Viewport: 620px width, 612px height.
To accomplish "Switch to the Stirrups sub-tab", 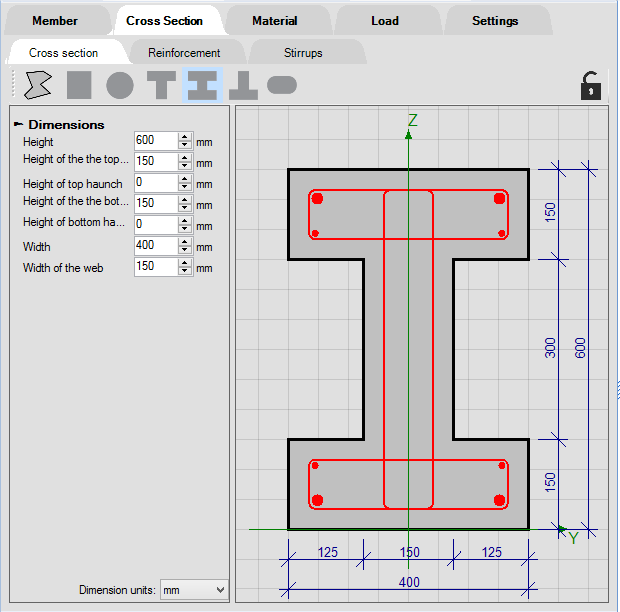I will (303, 53).
